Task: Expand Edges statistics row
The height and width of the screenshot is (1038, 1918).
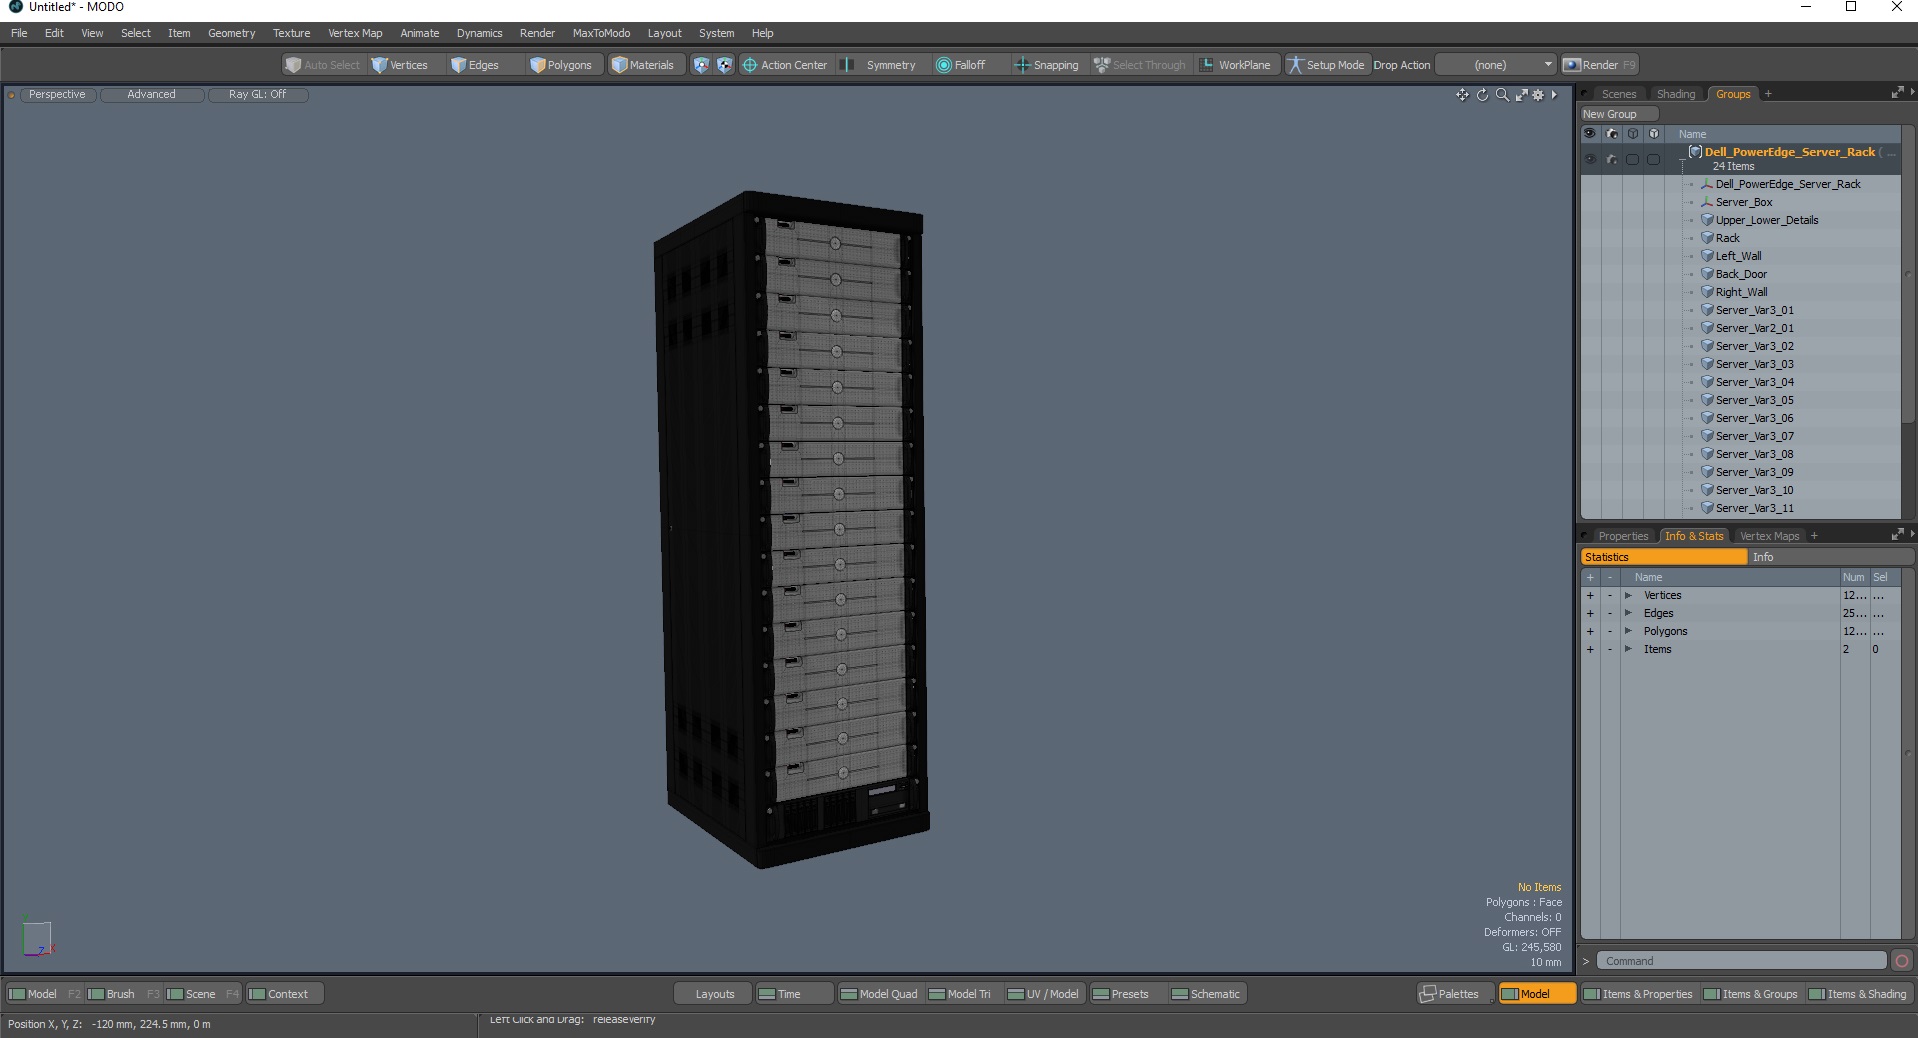Action: pos(1628,614)
